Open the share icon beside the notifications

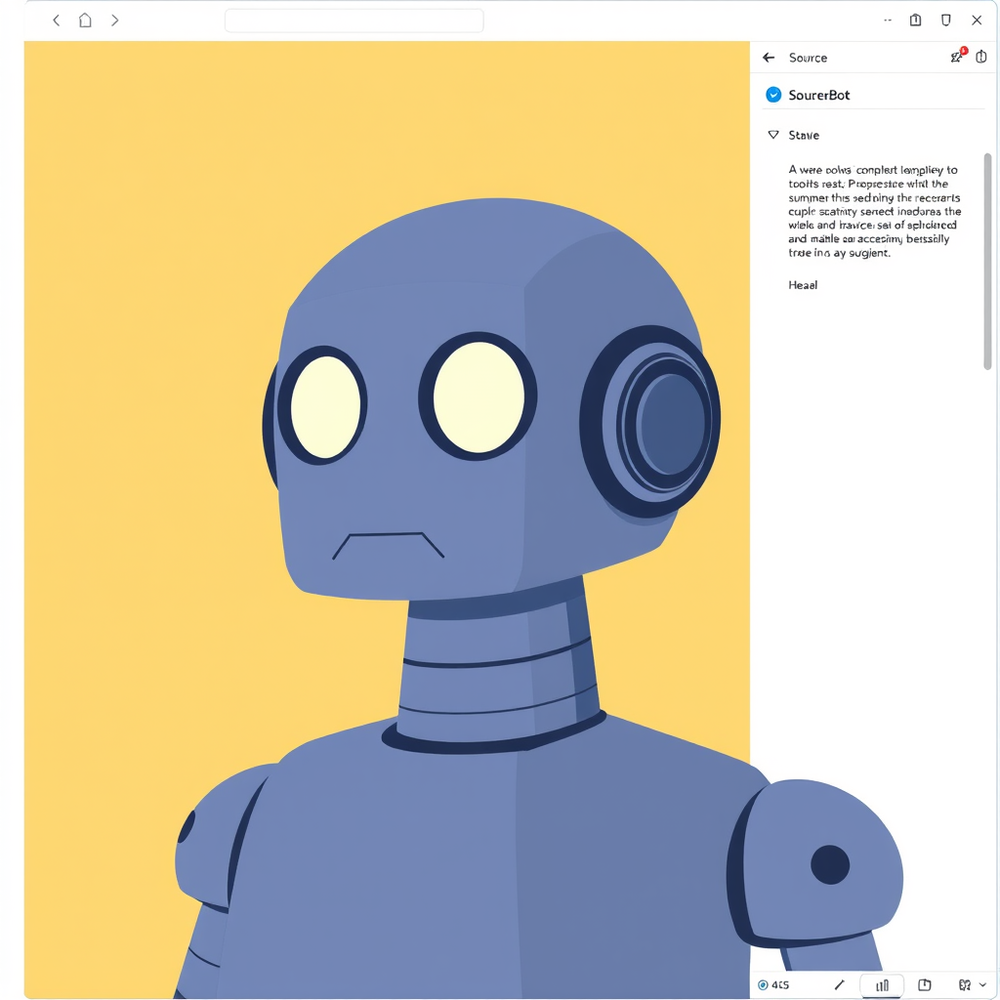[981, 57]
